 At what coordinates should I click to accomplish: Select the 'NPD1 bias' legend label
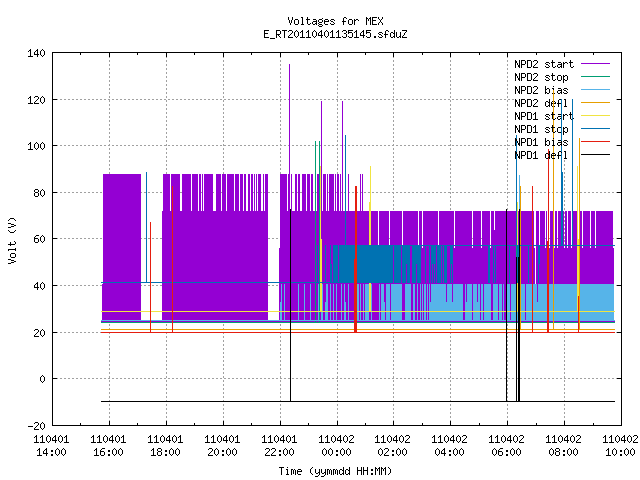click(541, 142)
